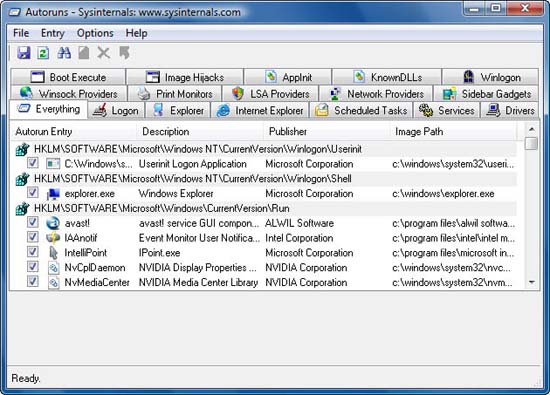Viewport: 550px width, 395px height.
Task: Click the explorer.exe entry icon
Action: pyautogui.click(x=53, y=194)
